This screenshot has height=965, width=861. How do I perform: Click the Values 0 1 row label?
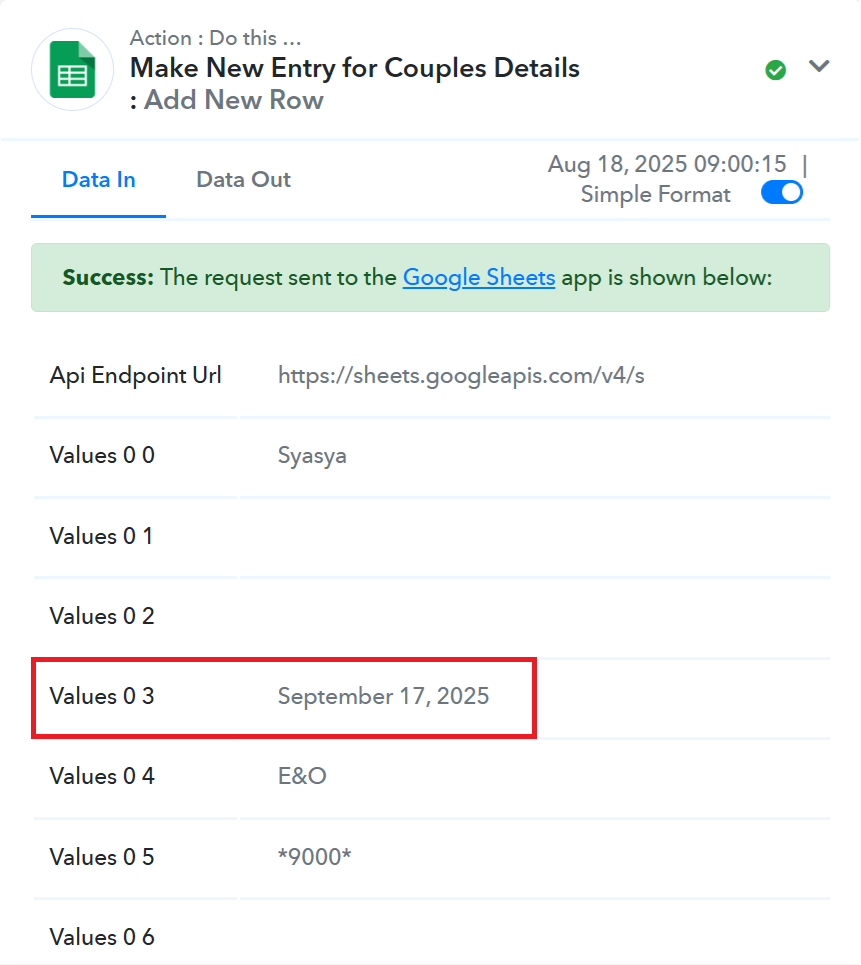pos(101,536)
